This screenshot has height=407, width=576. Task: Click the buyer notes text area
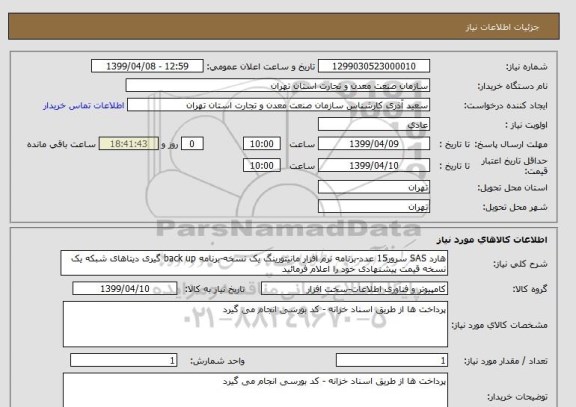255,390
